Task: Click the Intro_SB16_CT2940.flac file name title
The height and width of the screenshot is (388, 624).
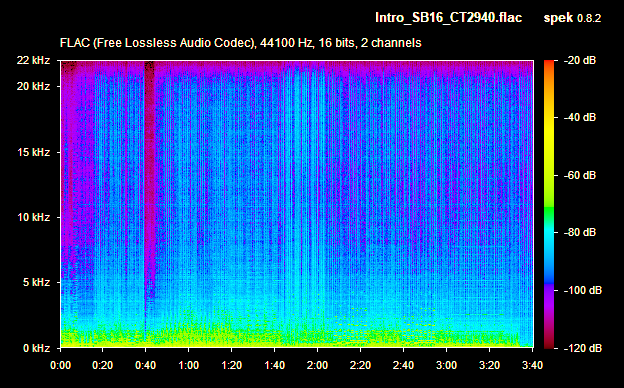Action: coord(448,18)
